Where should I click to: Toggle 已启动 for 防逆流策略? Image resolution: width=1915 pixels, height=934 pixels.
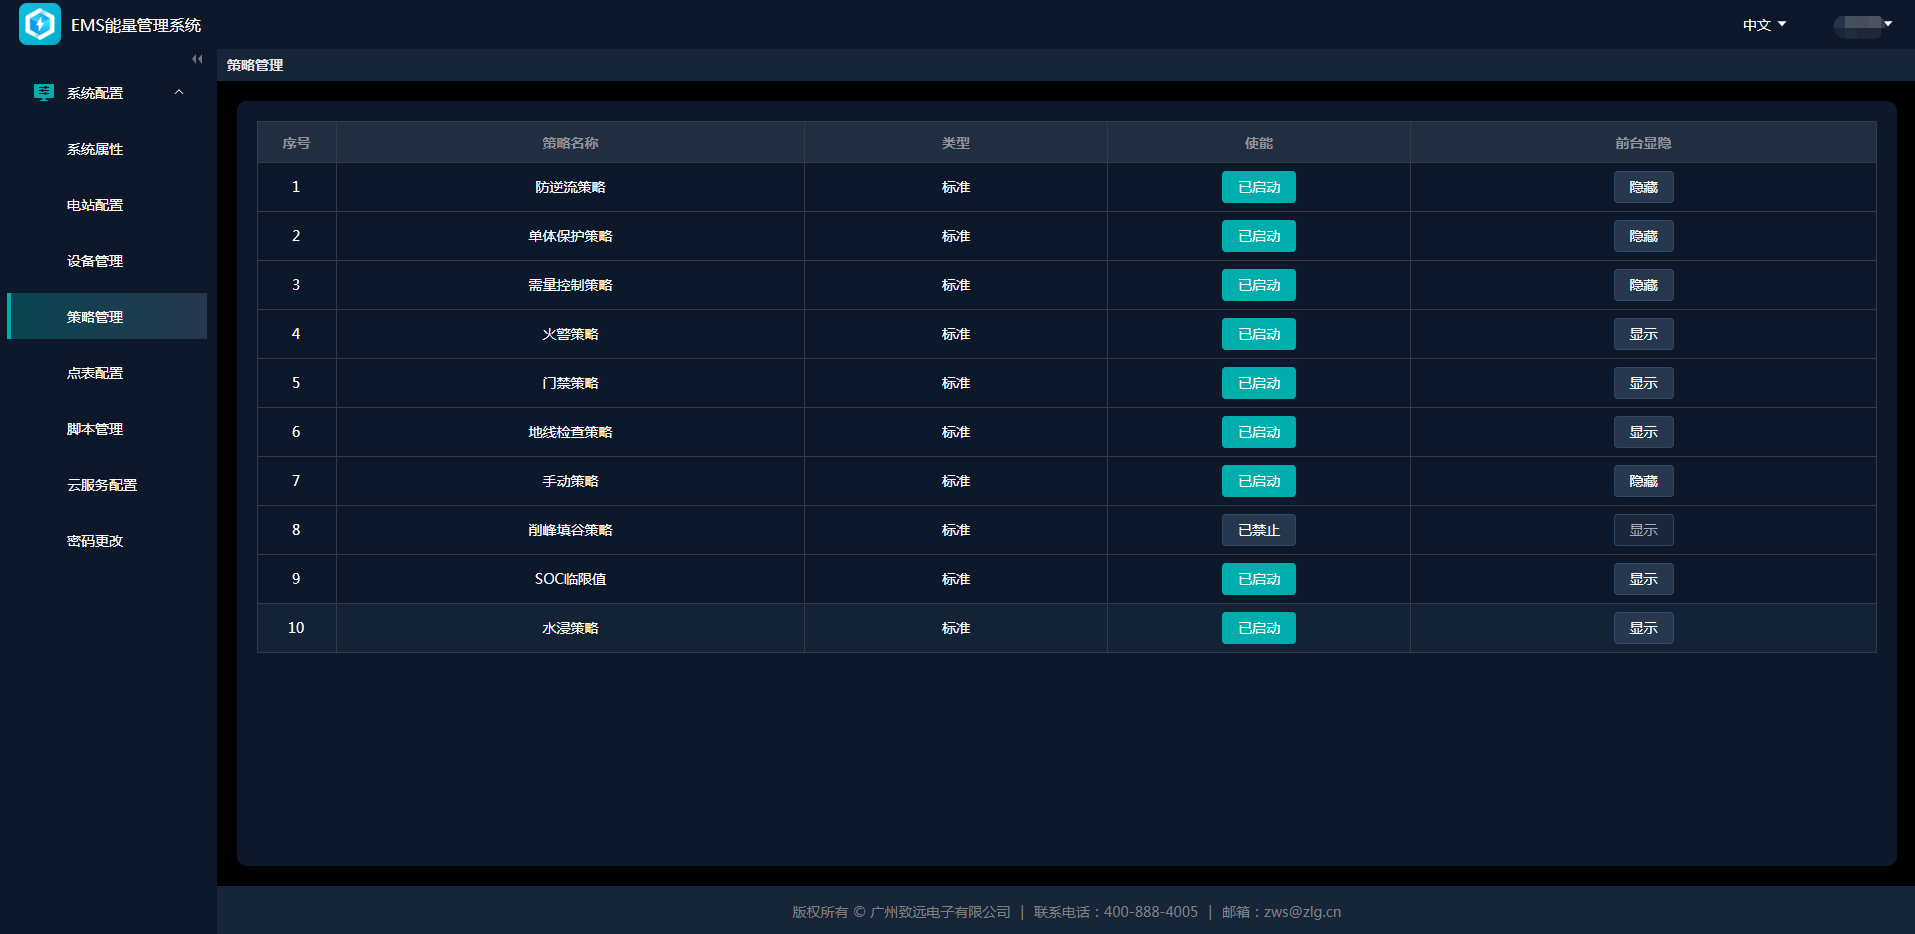click(x=1259, y=187)
